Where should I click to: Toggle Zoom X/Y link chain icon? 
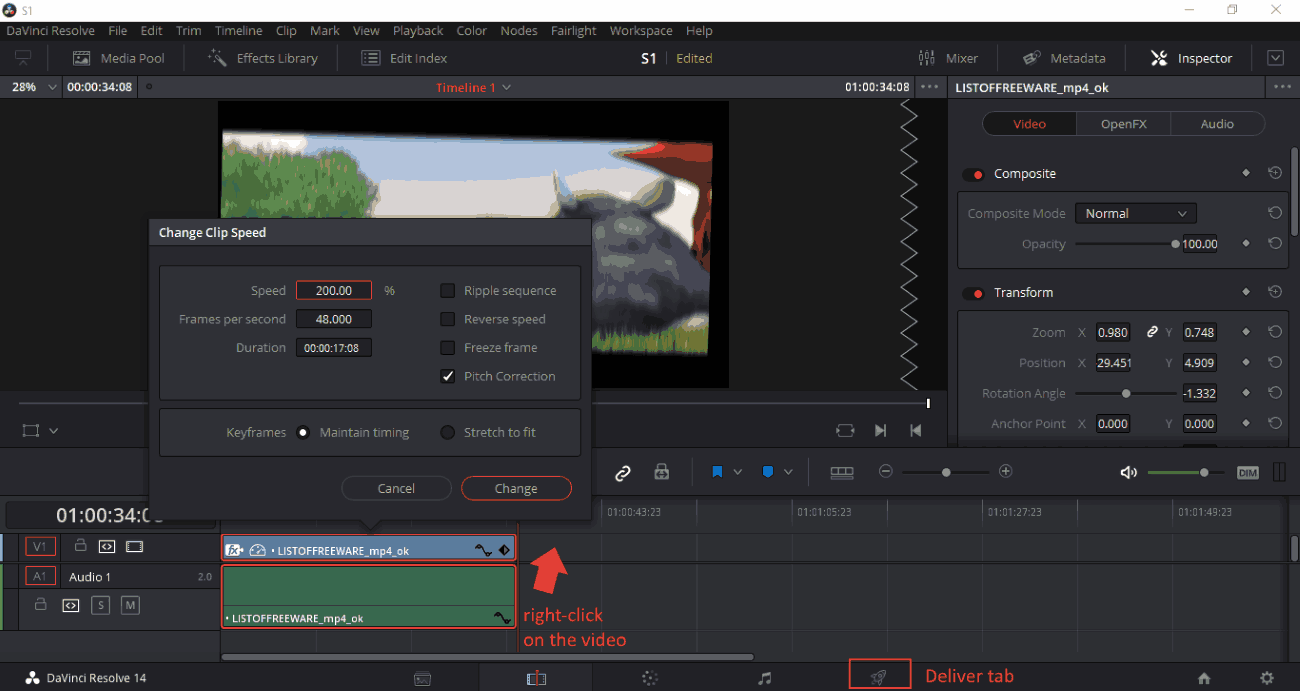coord(1152,332)
